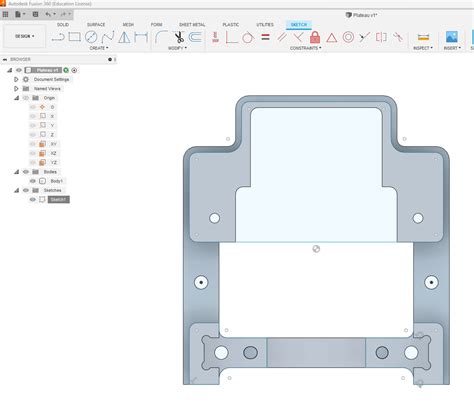Apply the Concentric constraint
Image resolution: width=474 pixels, height=404 pixels.
tap(348, 37)
